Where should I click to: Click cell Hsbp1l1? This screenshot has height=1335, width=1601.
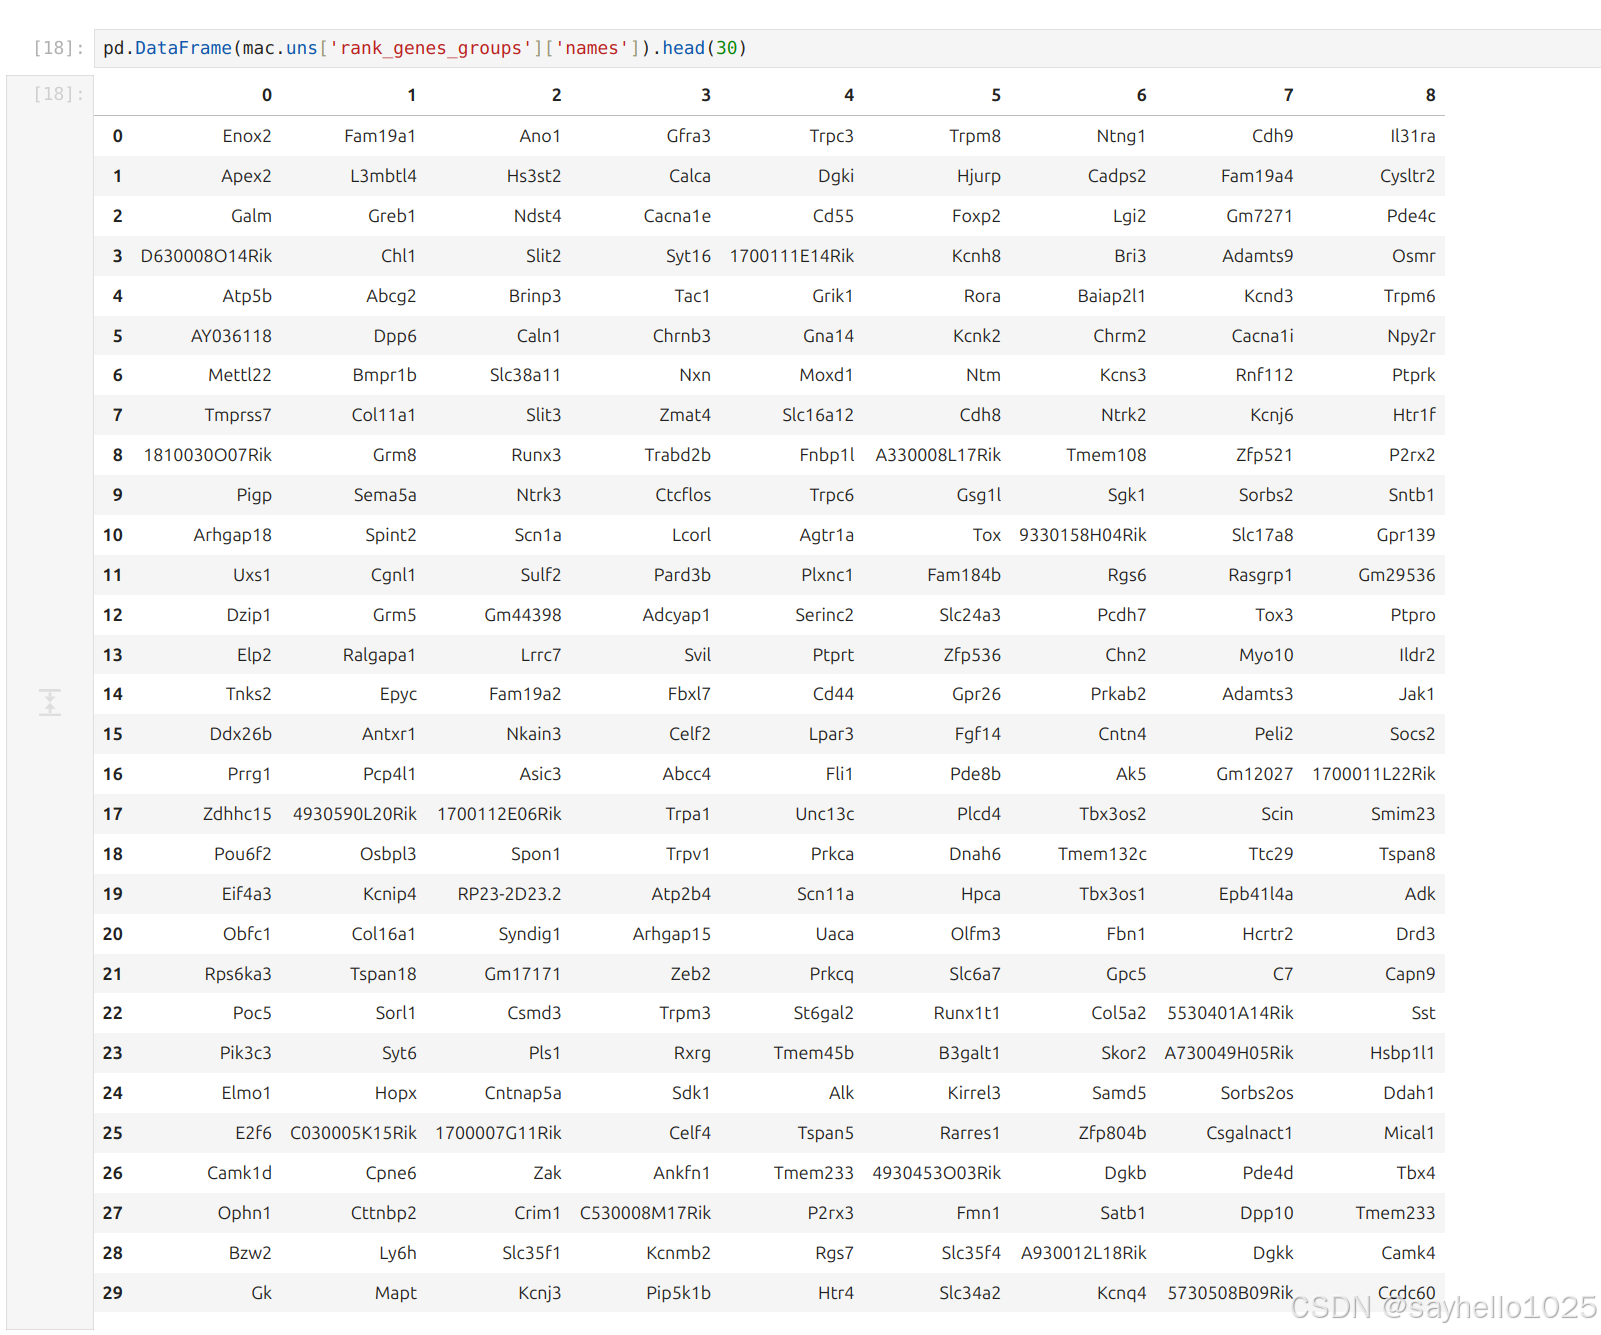coord(1402,1053)
